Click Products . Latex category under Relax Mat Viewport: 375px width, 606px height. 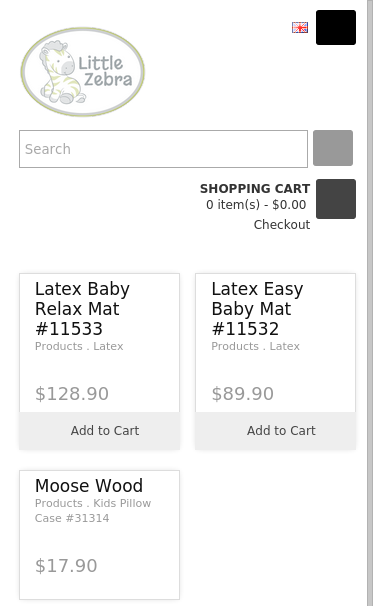pos(79,346)
